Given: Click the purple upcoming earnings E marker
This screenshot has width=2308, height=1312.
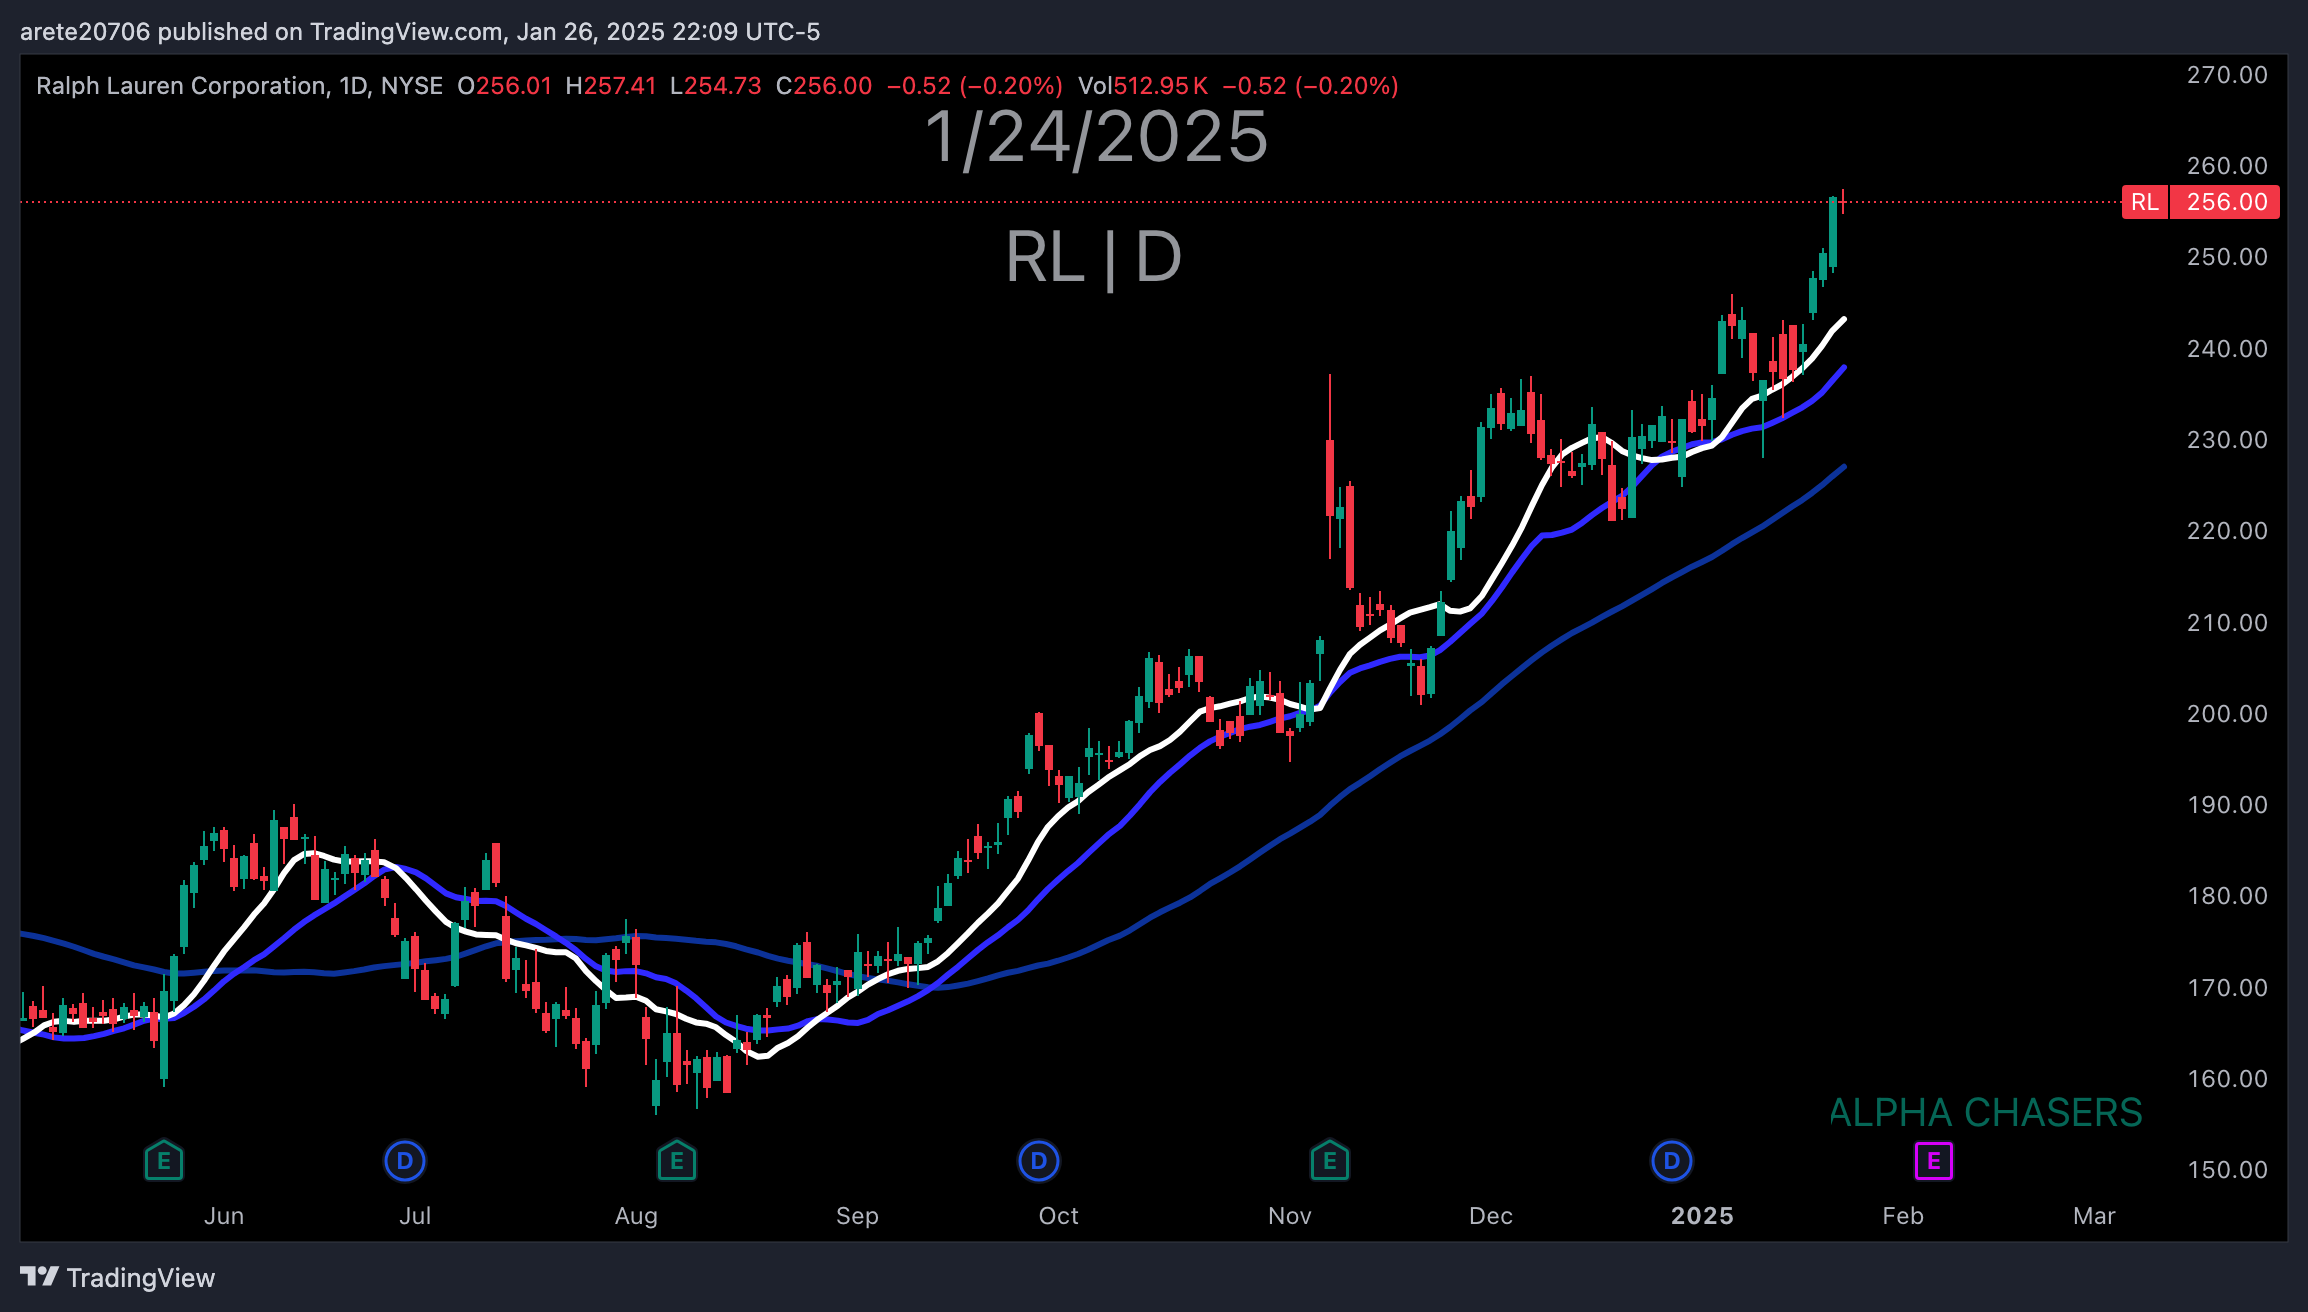Looking at the screenshot, I should coord(1934,1161).
